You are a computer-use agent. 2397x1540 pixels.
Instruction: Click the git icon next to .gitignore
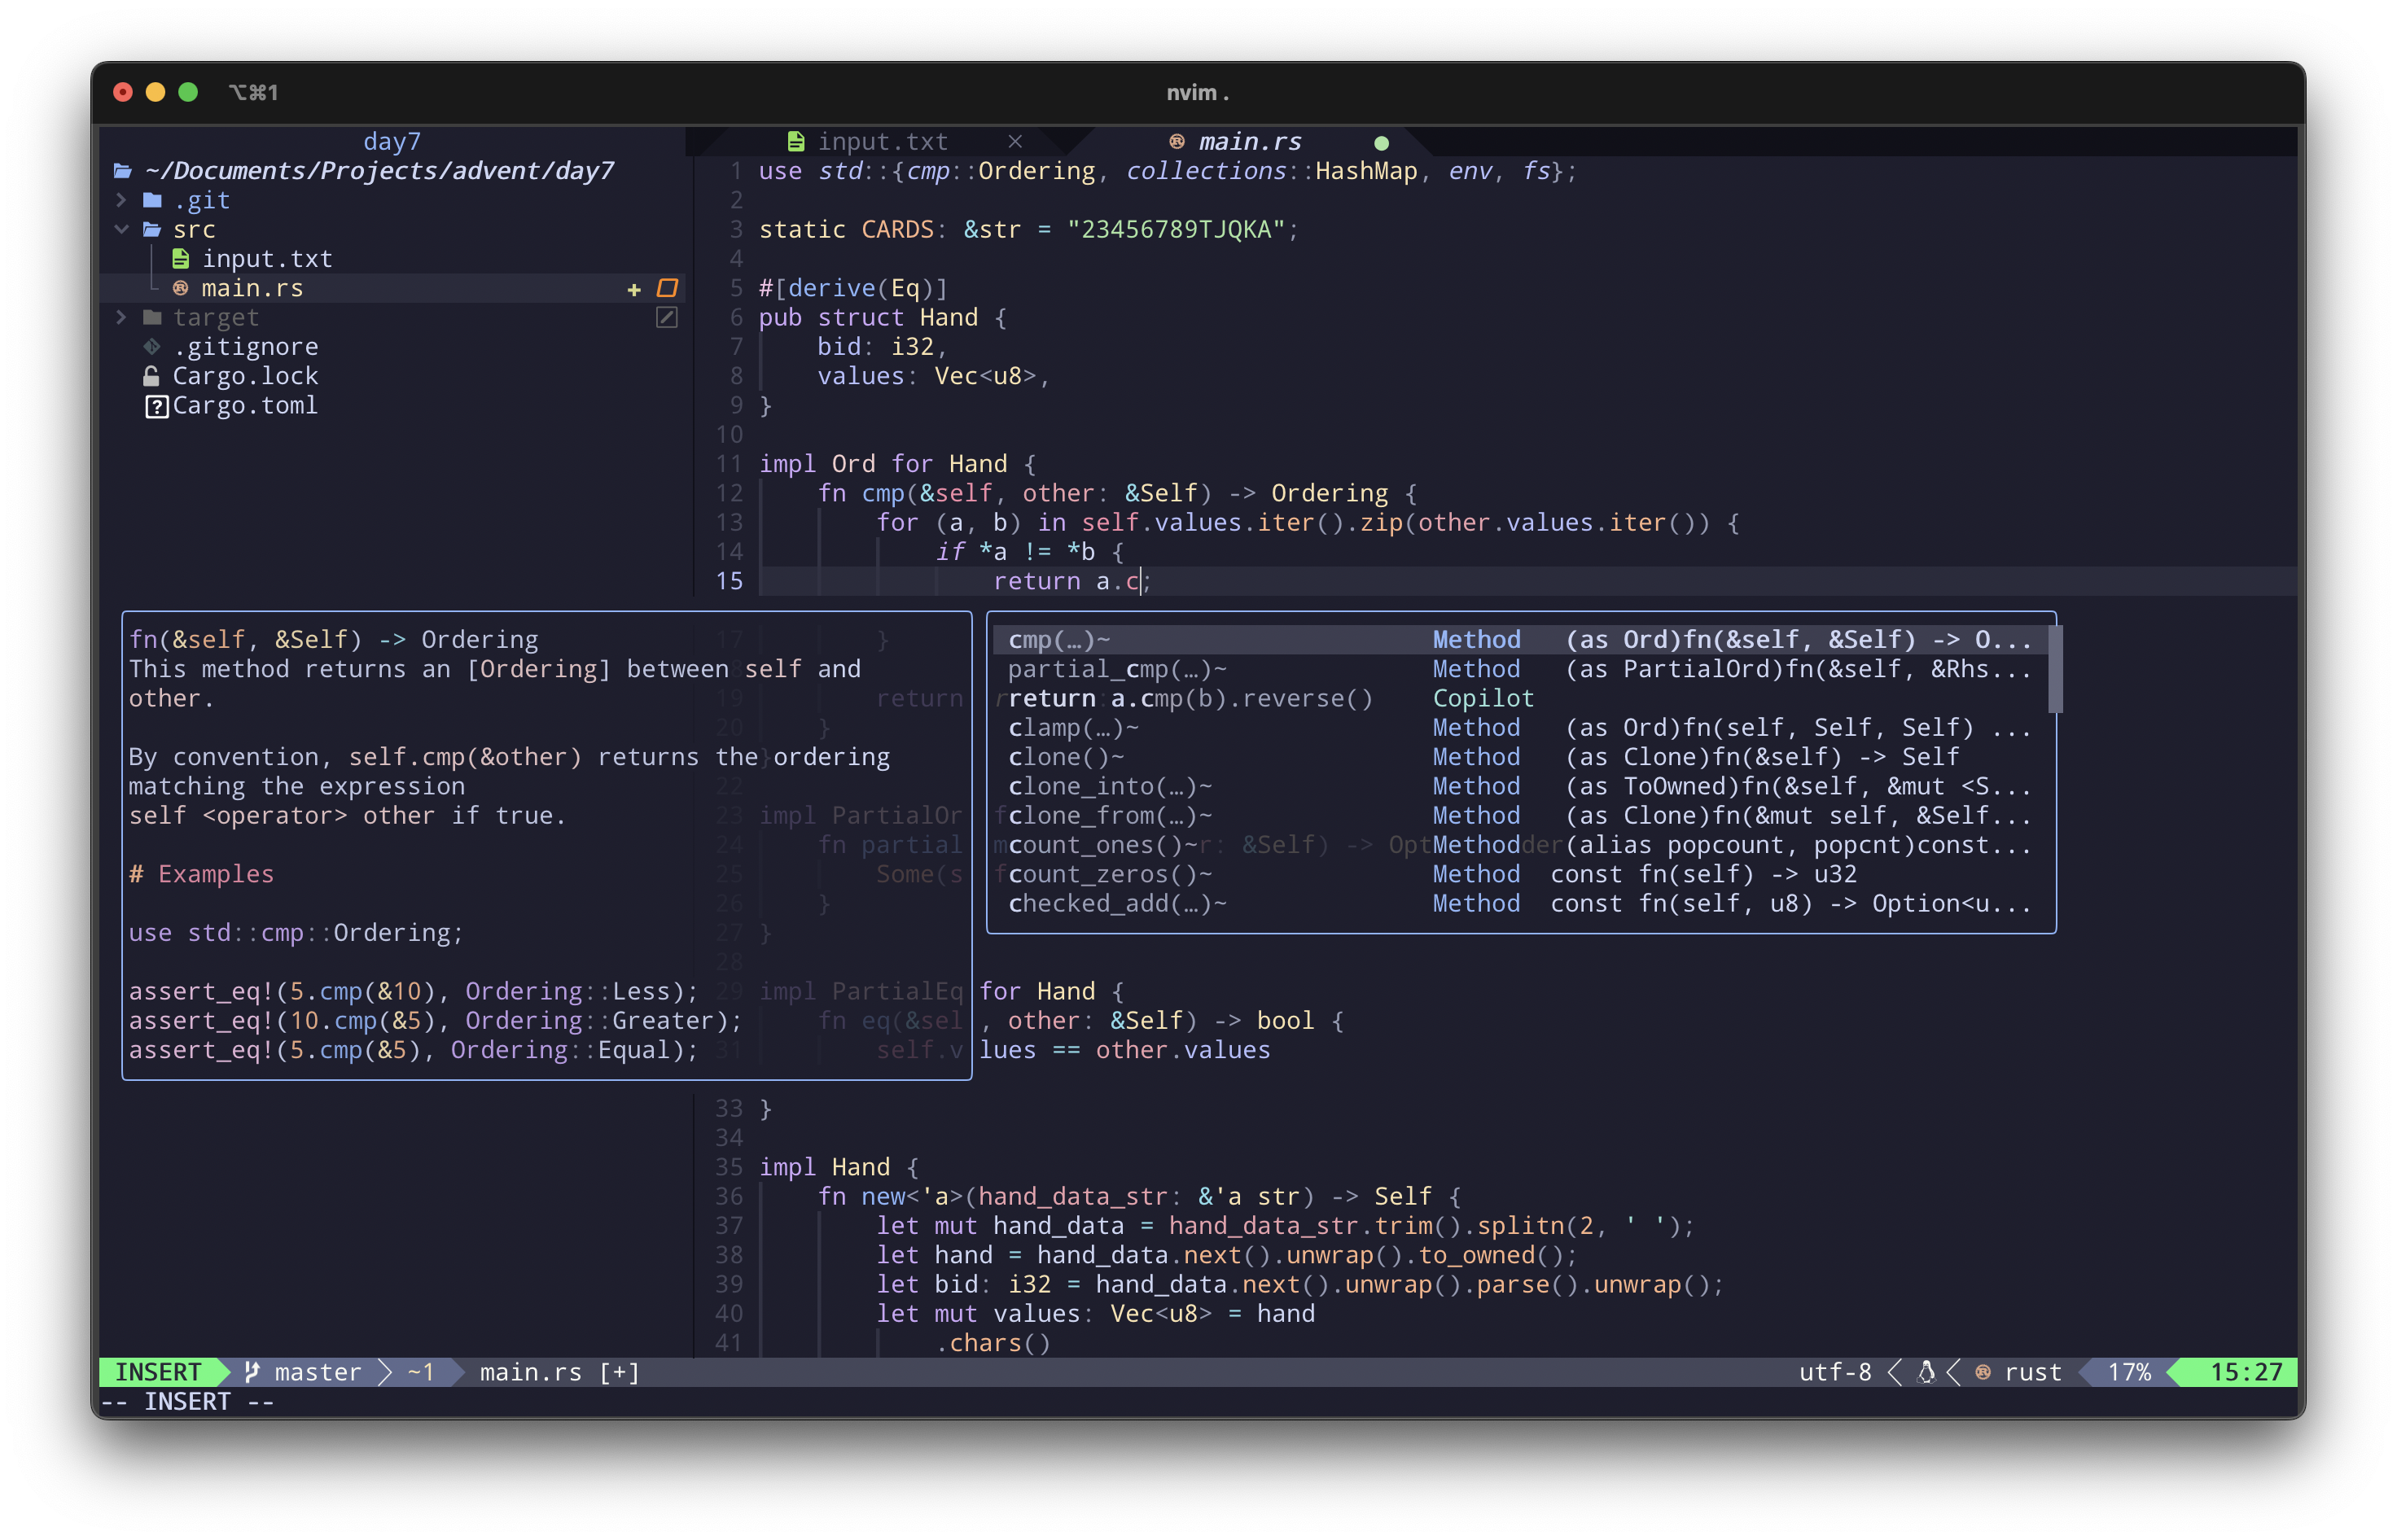tap(152, 346)
